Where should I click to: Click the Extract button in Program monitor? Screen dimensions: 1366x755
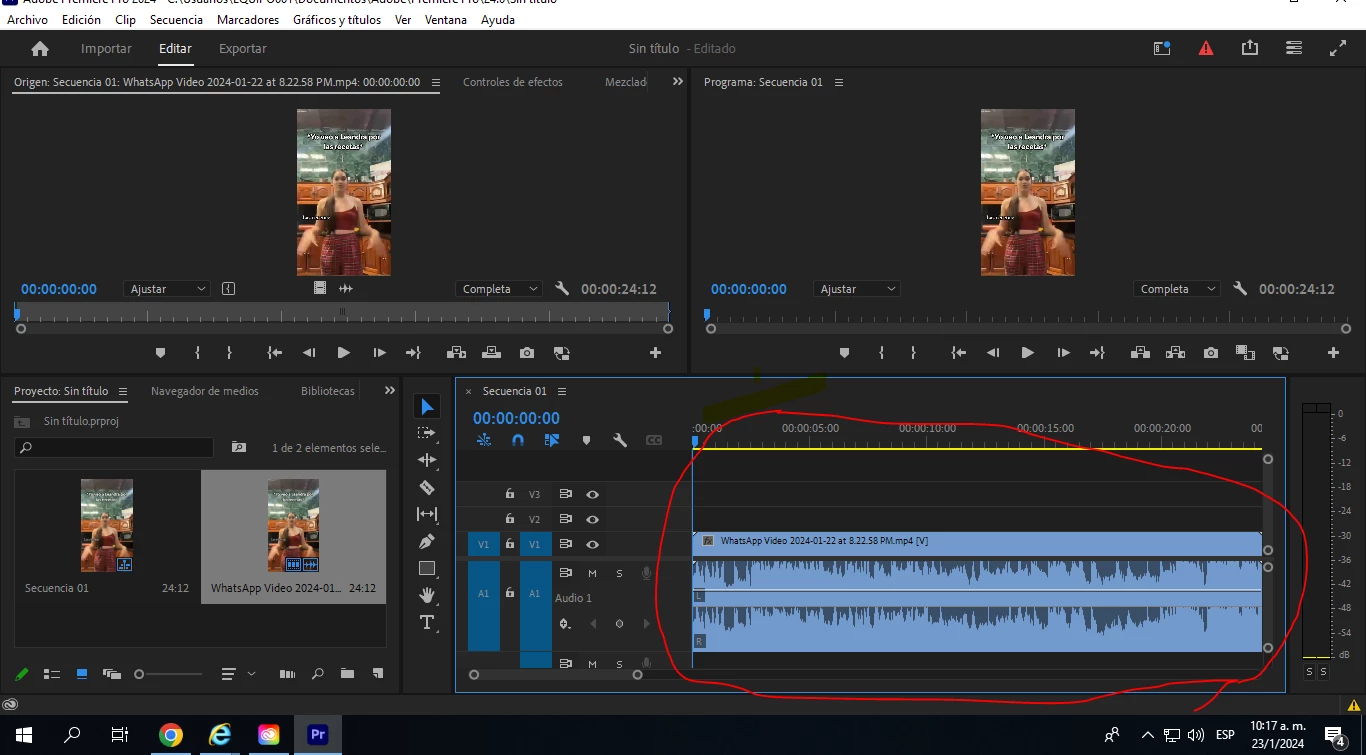pyautogui.click(x=1175, y=353)
